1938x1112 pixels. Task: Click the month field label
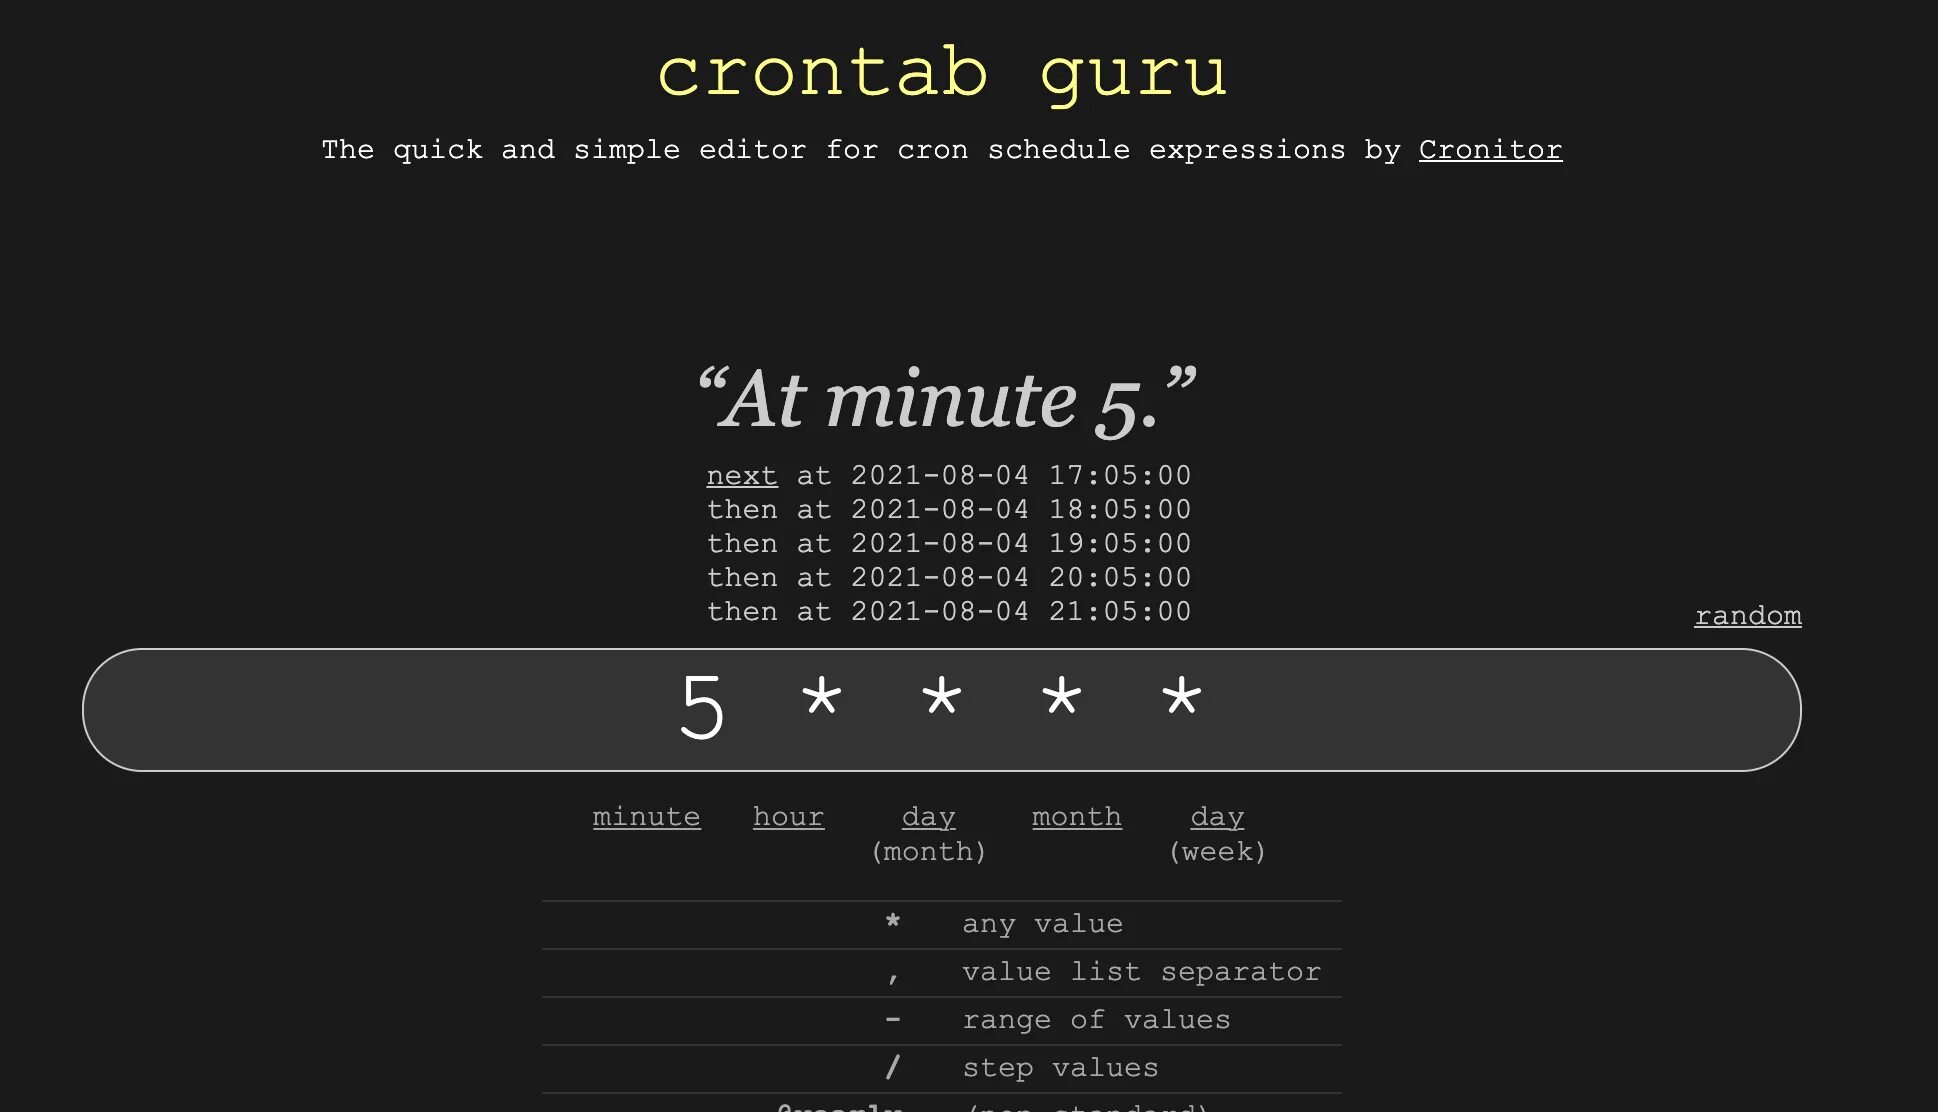1077,816
